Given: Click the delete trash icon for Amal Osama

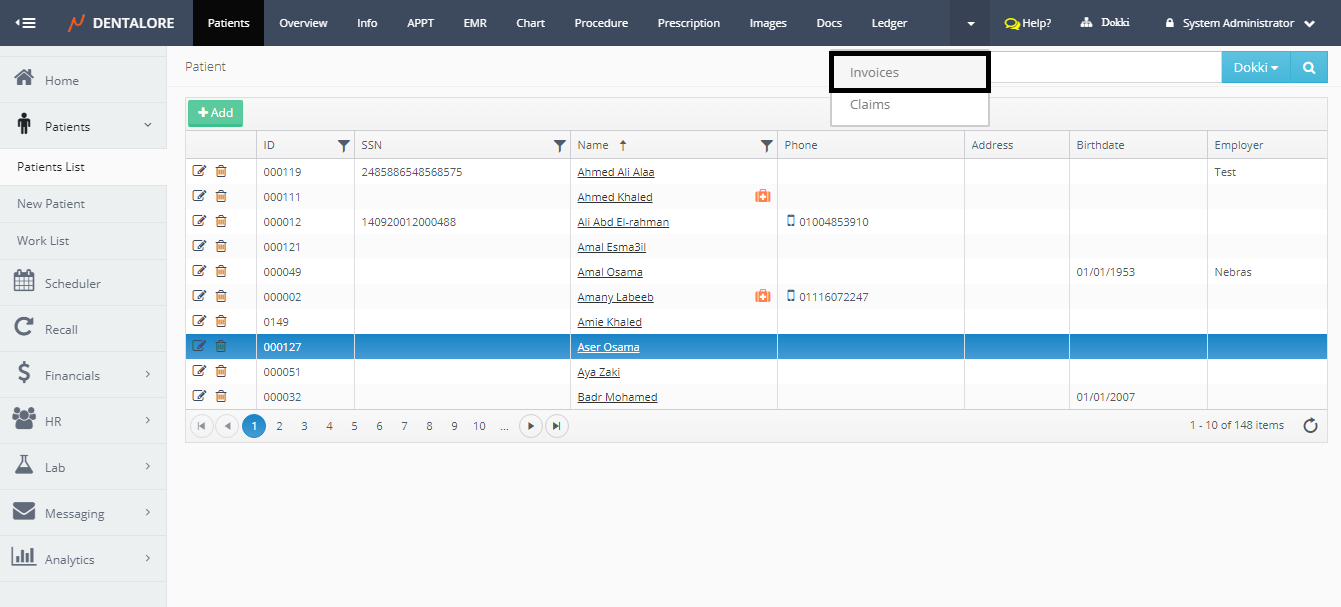Looking at the screenshot, I should coord(221,271).
